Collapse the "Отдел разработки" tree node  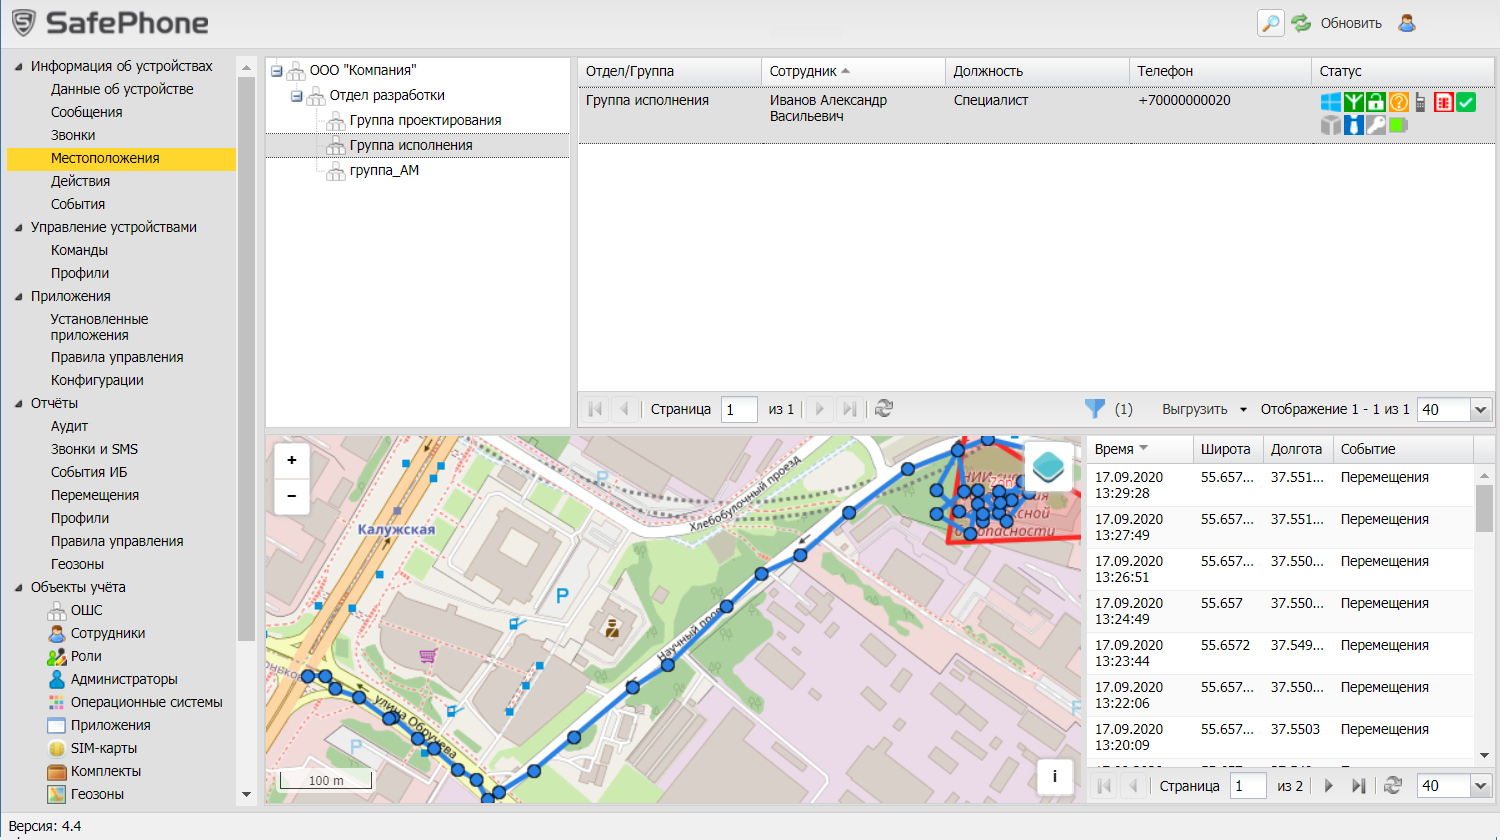(297, 96)
